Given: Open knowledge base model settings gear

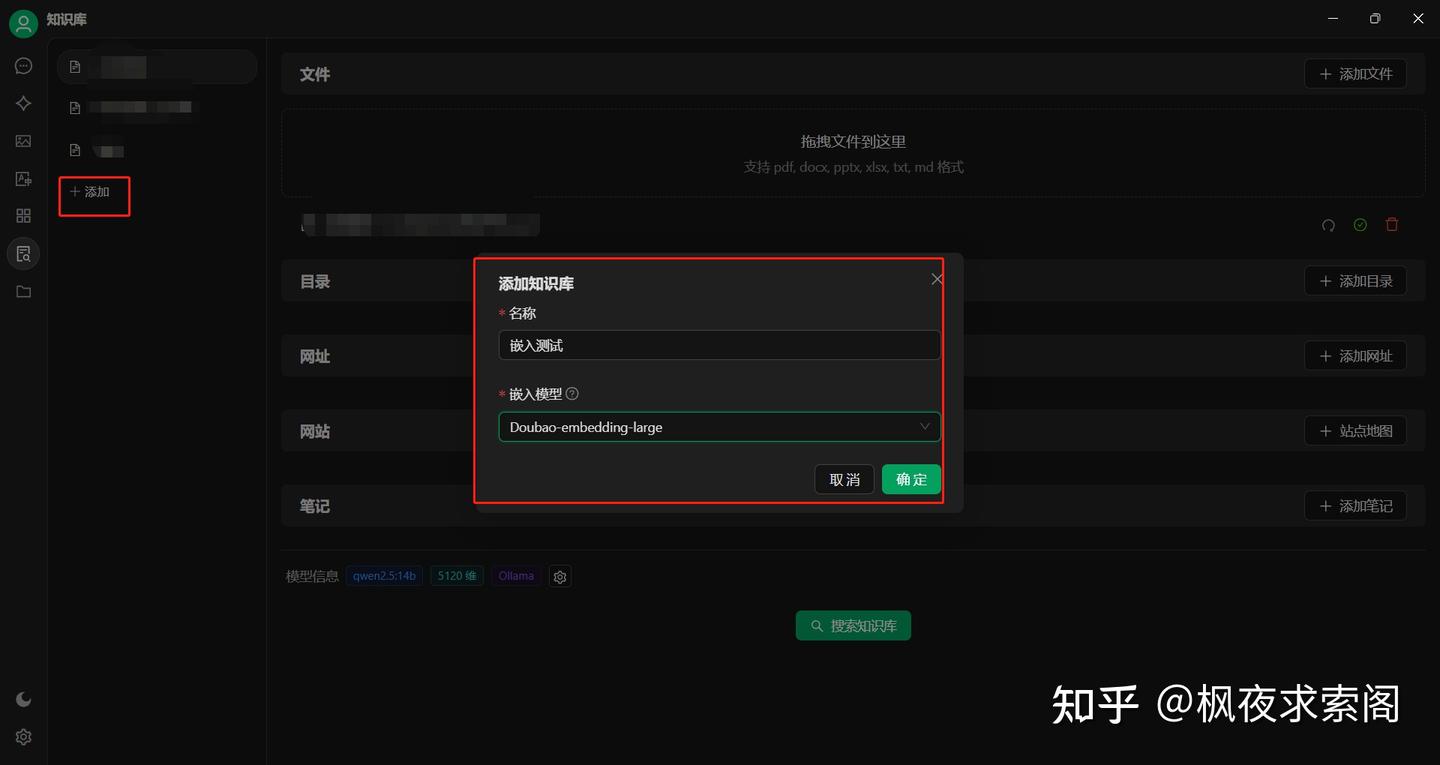Looking at the screenshot, I should [559, 576].
